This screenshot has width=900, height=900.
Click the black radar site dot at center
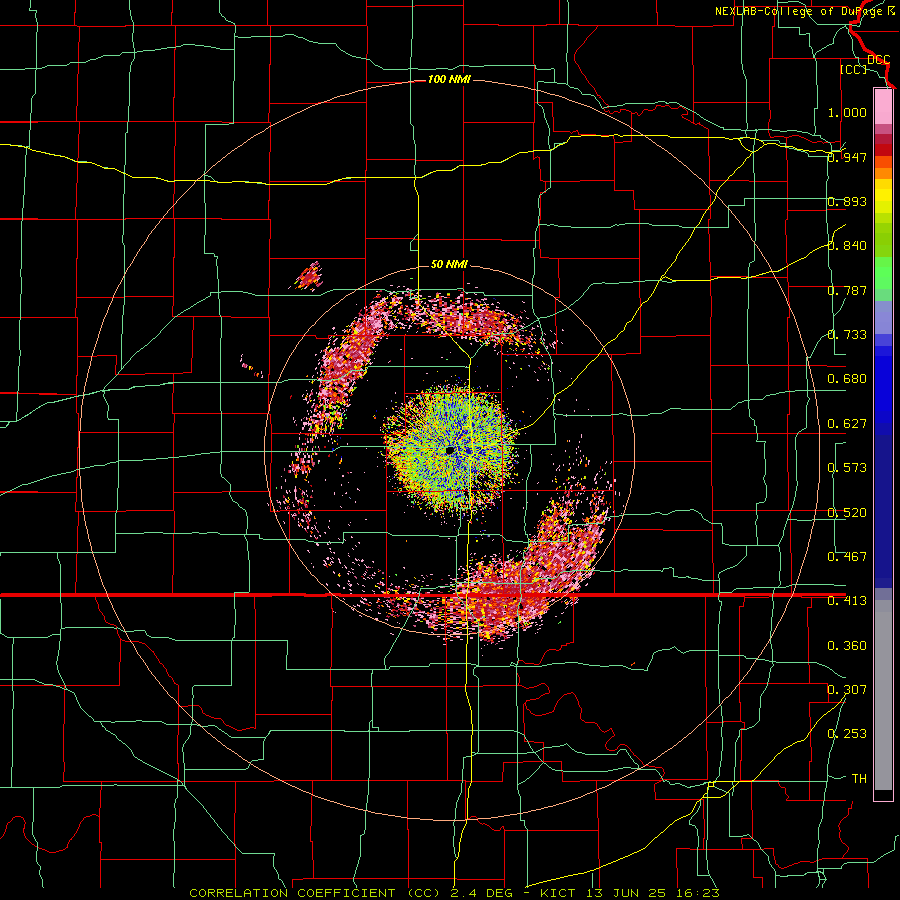tap(450, 451)
